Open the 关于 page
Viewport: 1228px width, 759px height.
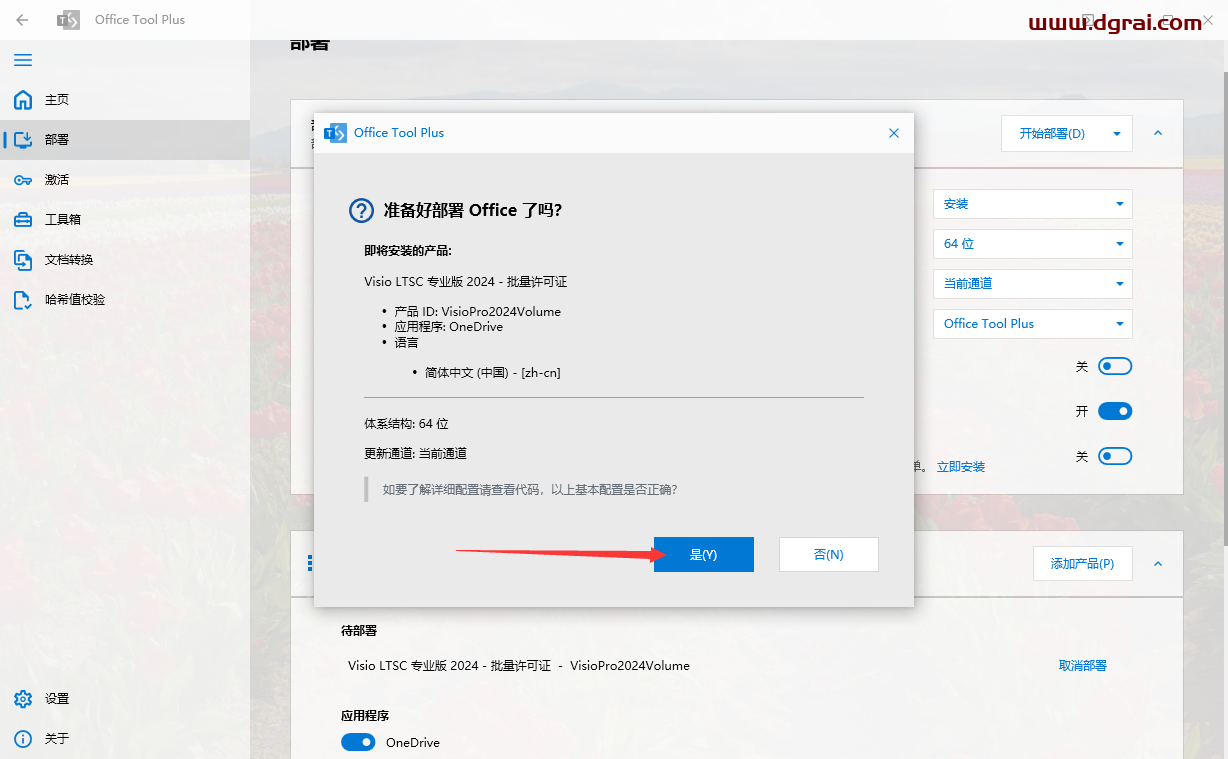[x=125, y=739]
